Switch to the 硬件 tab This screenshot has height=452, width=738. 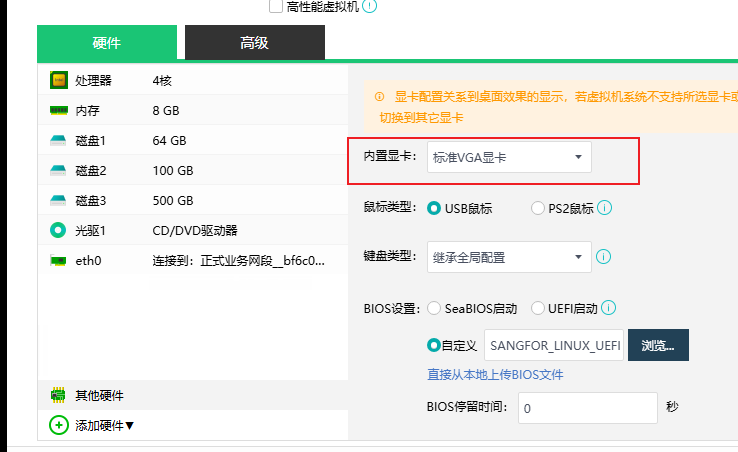[107, 42]
